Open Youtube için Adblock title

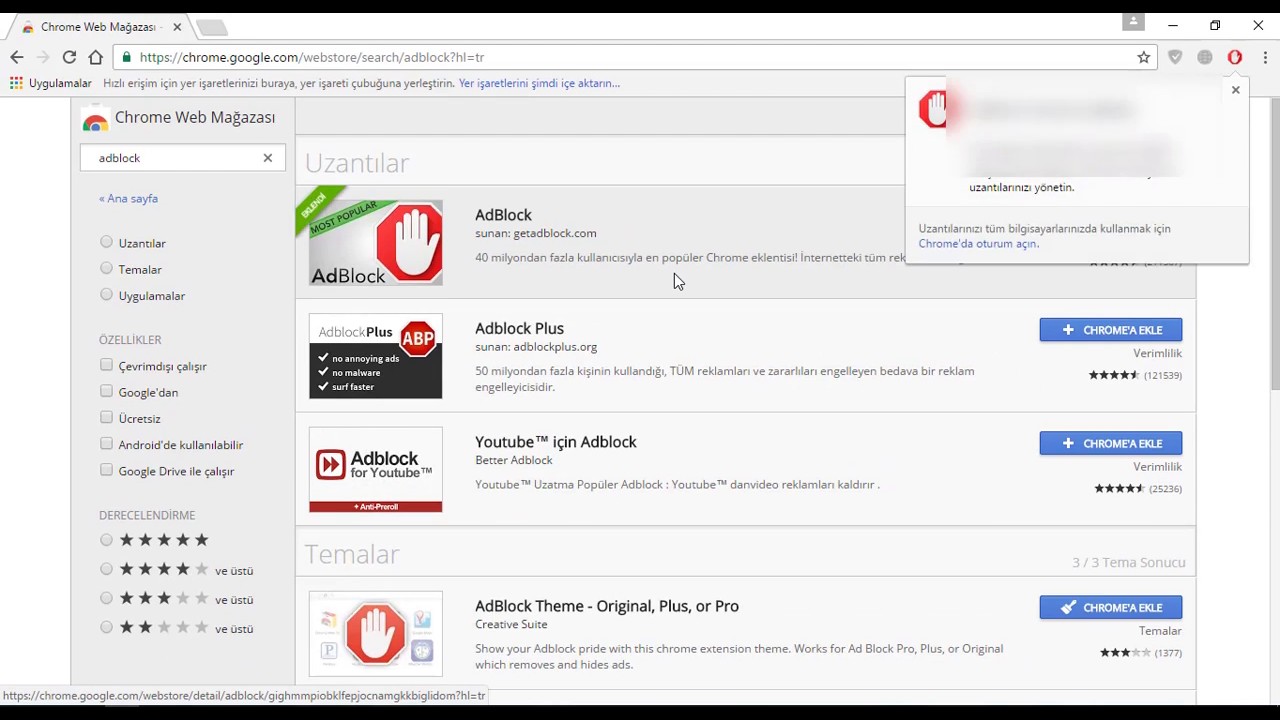[555, 442]
